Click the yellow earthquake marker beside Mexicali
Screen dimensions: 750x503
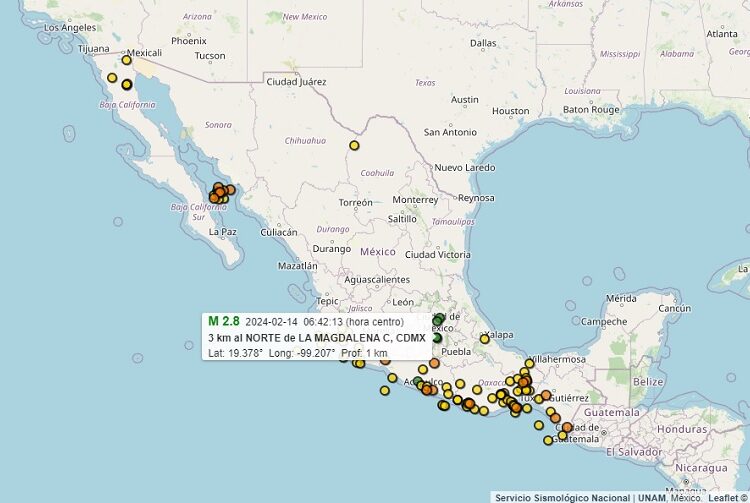pos(126,60)
